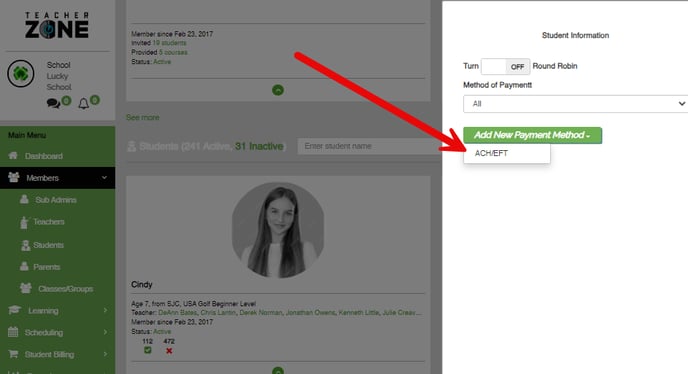Click Cindy's profile photo
Image resolution: width=688 pixels, height=374 pixels.
click(x=278, y=230)
